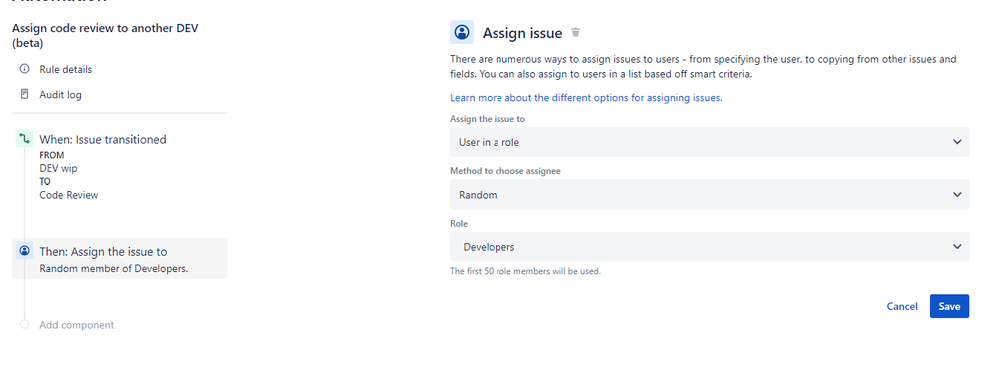Click Add component
Image resolution: width=999 pixels, height=368 pixels.
point(76,325)
